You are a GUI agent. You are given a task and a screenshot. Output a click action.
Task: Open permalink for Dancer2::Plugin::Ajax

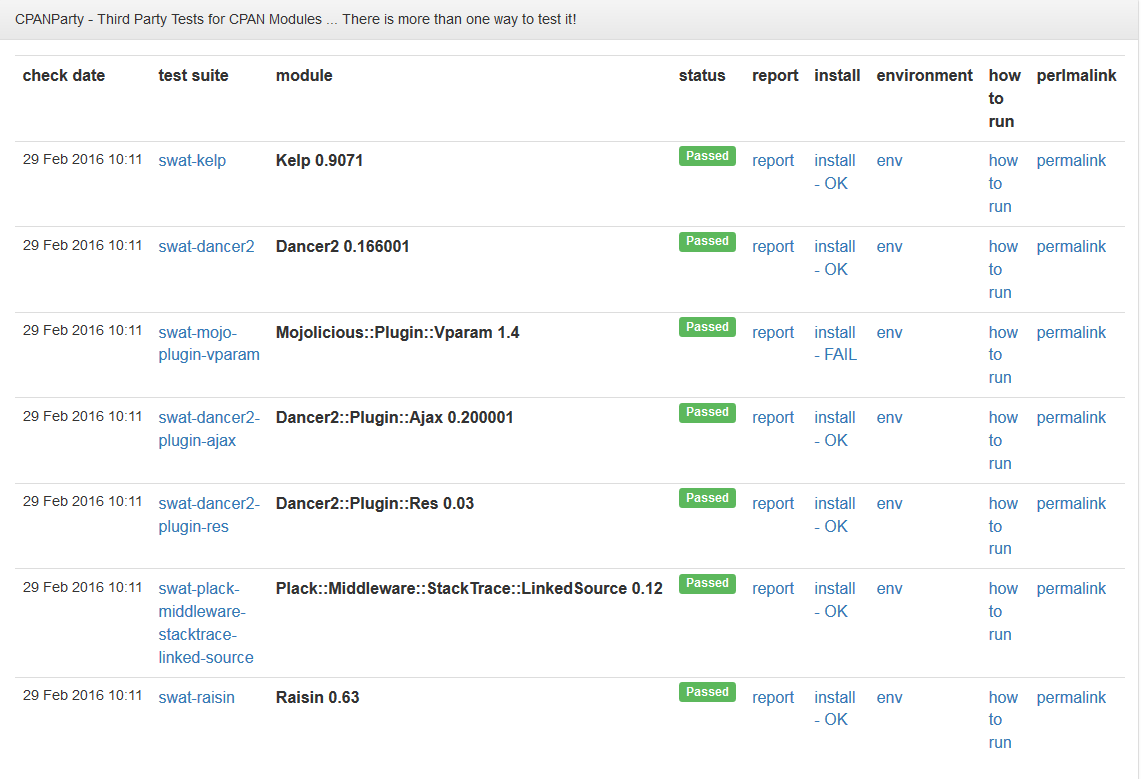tap(1071, 418)
